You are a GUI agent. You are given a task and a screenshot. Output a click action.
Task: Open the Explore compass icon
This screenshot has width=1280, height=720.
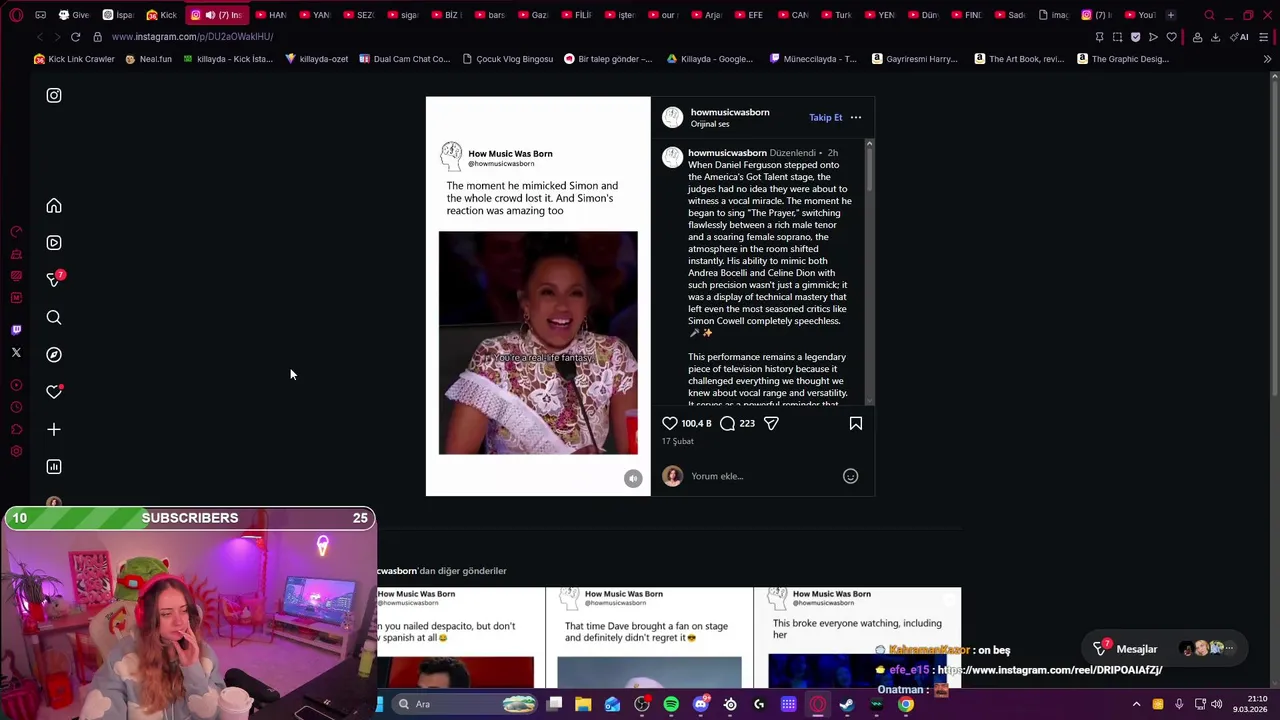54,355
